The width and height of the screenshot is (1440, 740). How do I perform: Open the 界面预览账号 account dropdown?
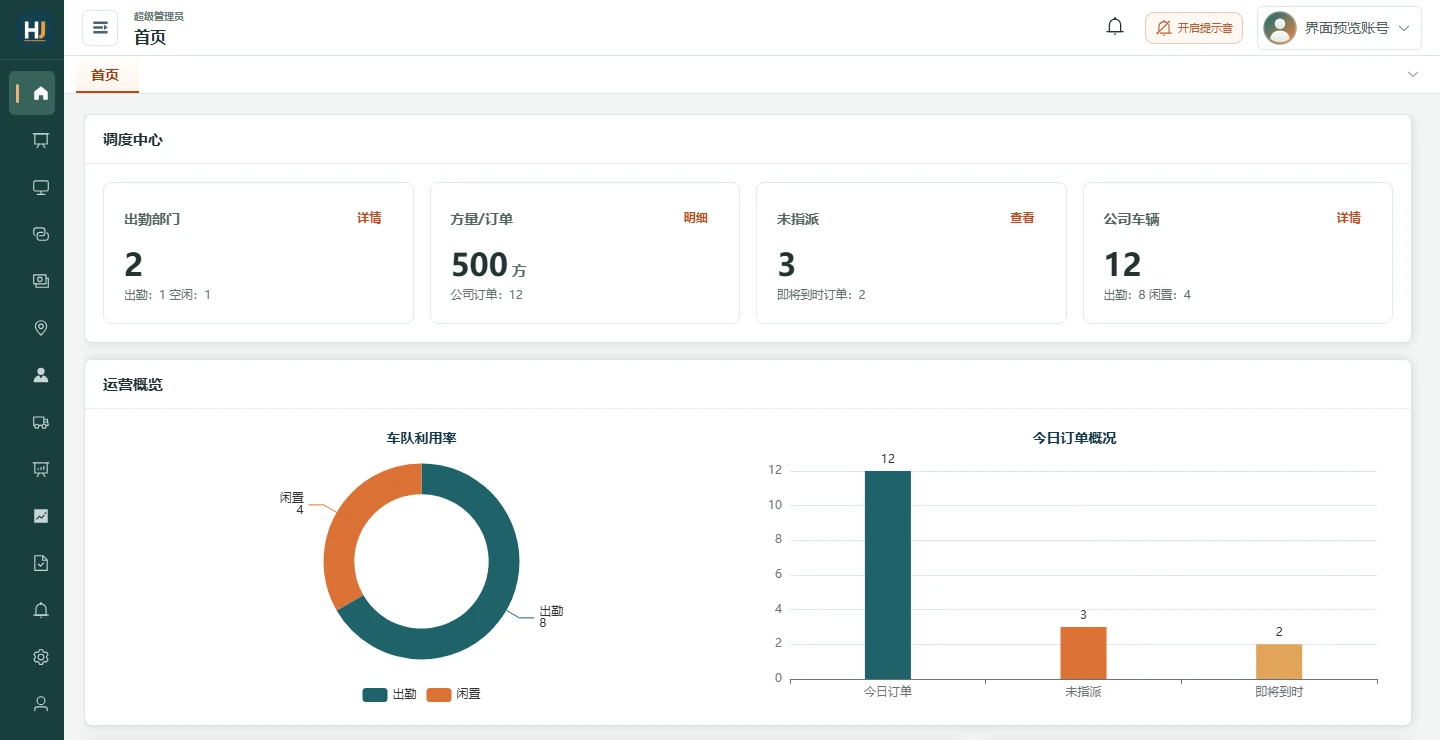click(1339, 28)
